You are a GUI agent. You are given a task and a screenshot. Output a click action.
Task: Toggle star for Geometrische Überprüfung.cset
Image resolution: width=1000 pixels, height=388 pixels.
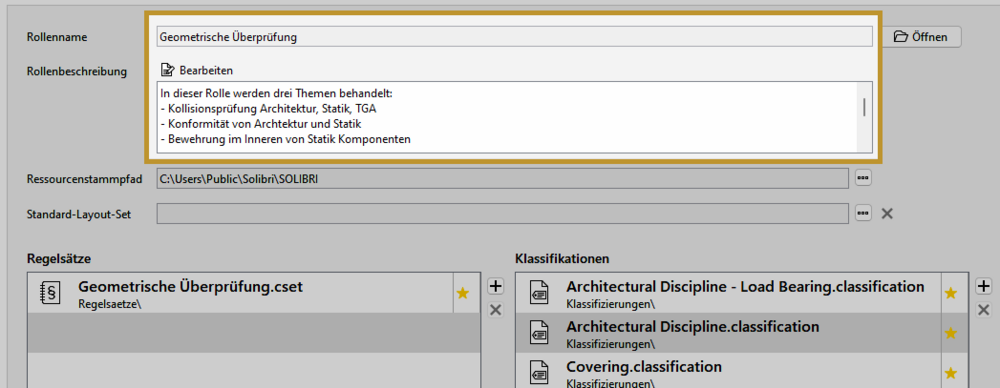[x=463, y=293]
